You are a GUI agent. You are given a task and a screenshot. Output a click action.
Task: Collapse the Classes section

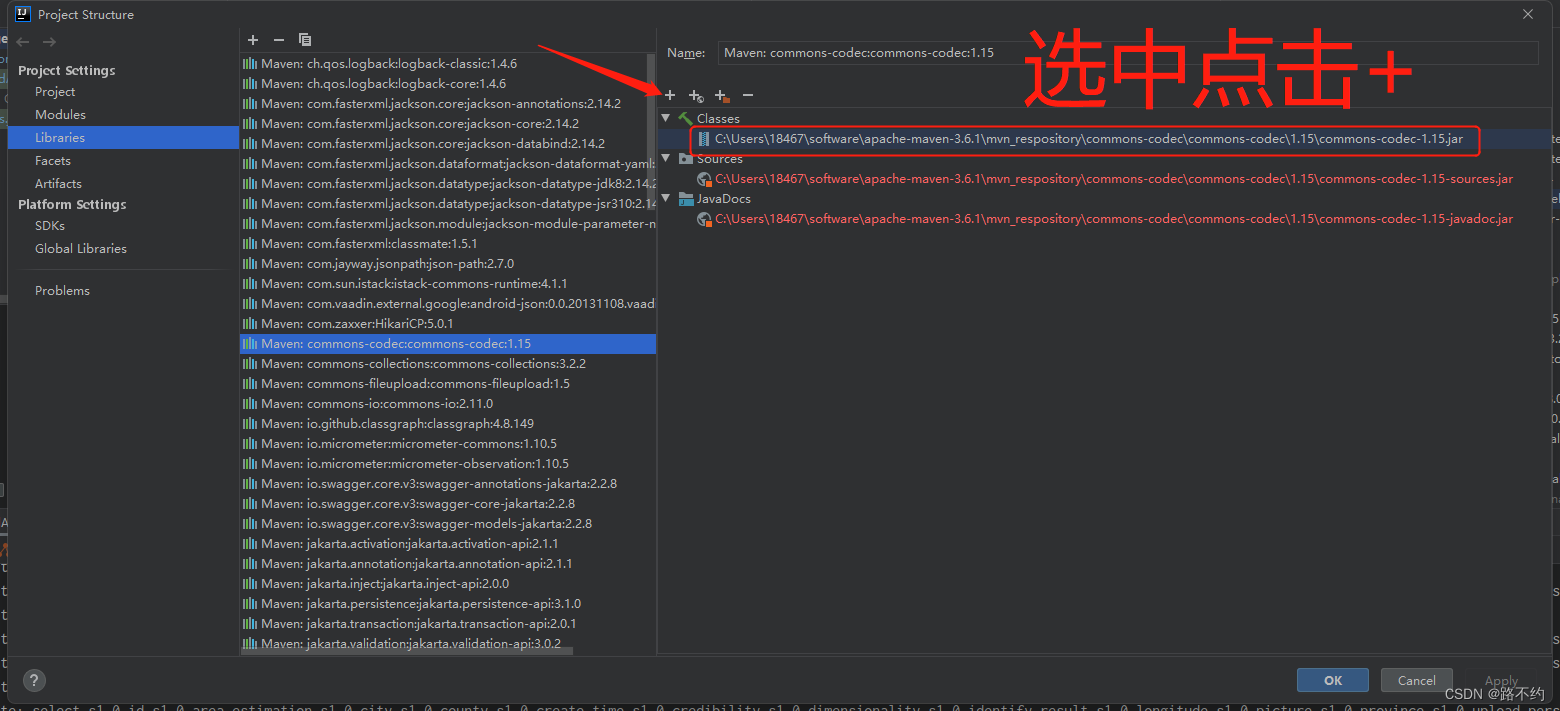coord(665,118)
